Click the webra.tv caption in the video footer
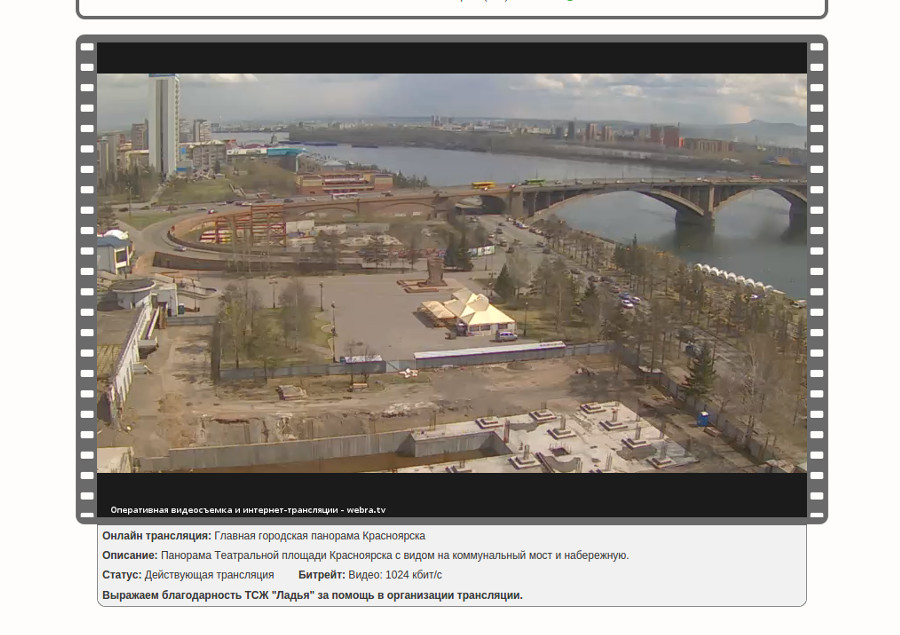Viewport: 900px width, 635px height. (247, 510)
